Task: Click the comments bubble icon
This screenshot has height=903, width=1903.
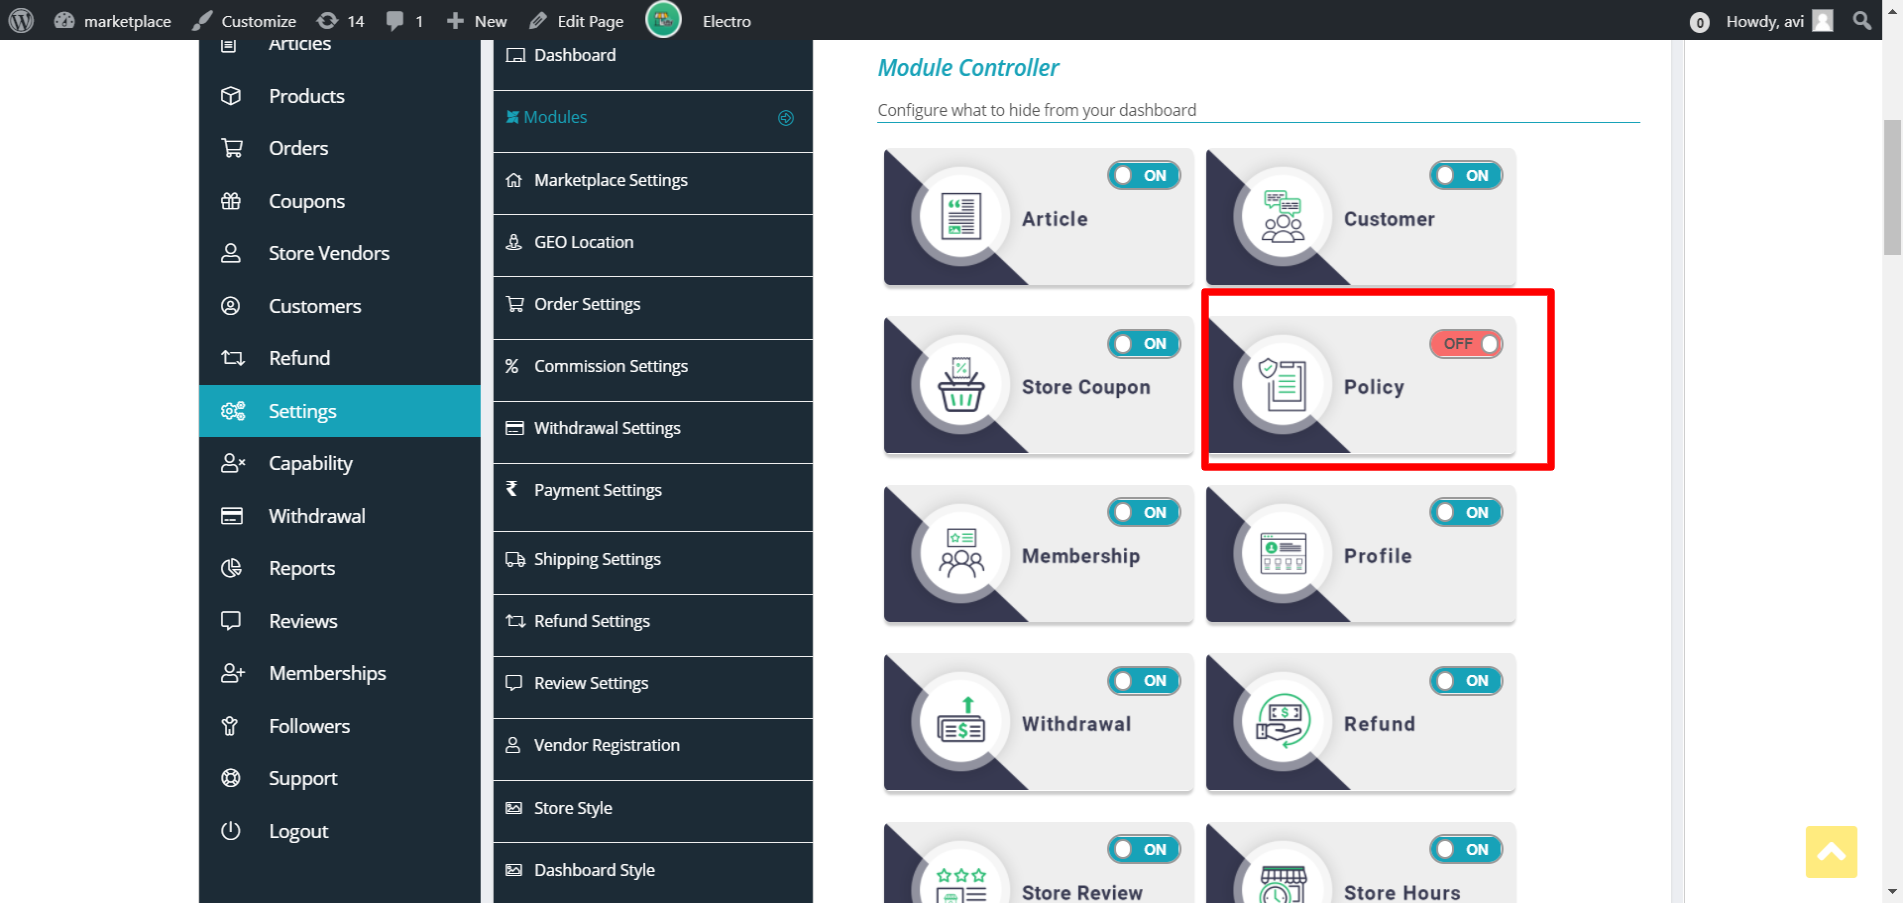Action: pyautogui.click(x=395, y=20)
